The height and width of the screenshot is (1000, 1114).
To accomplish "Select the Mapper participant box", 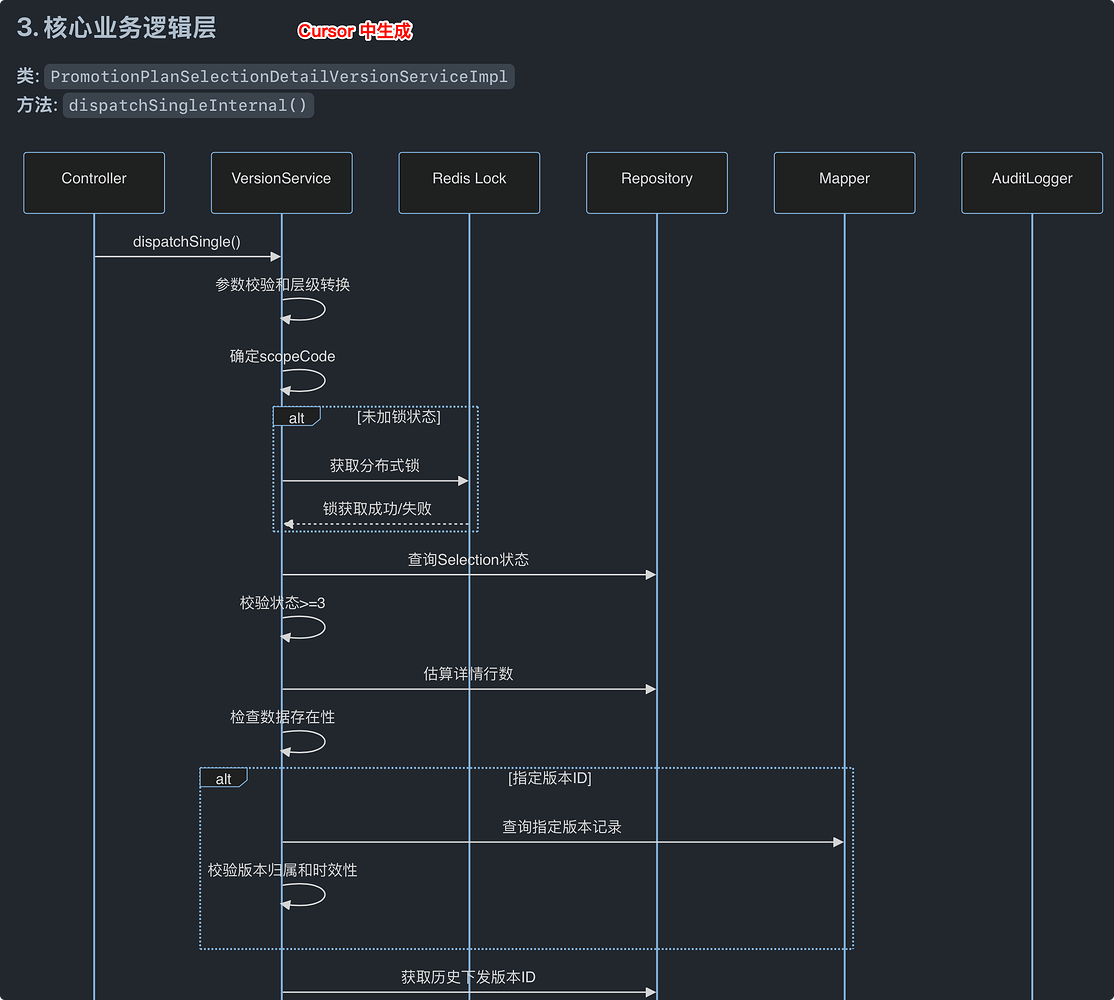I will click(x=844, y=183).
